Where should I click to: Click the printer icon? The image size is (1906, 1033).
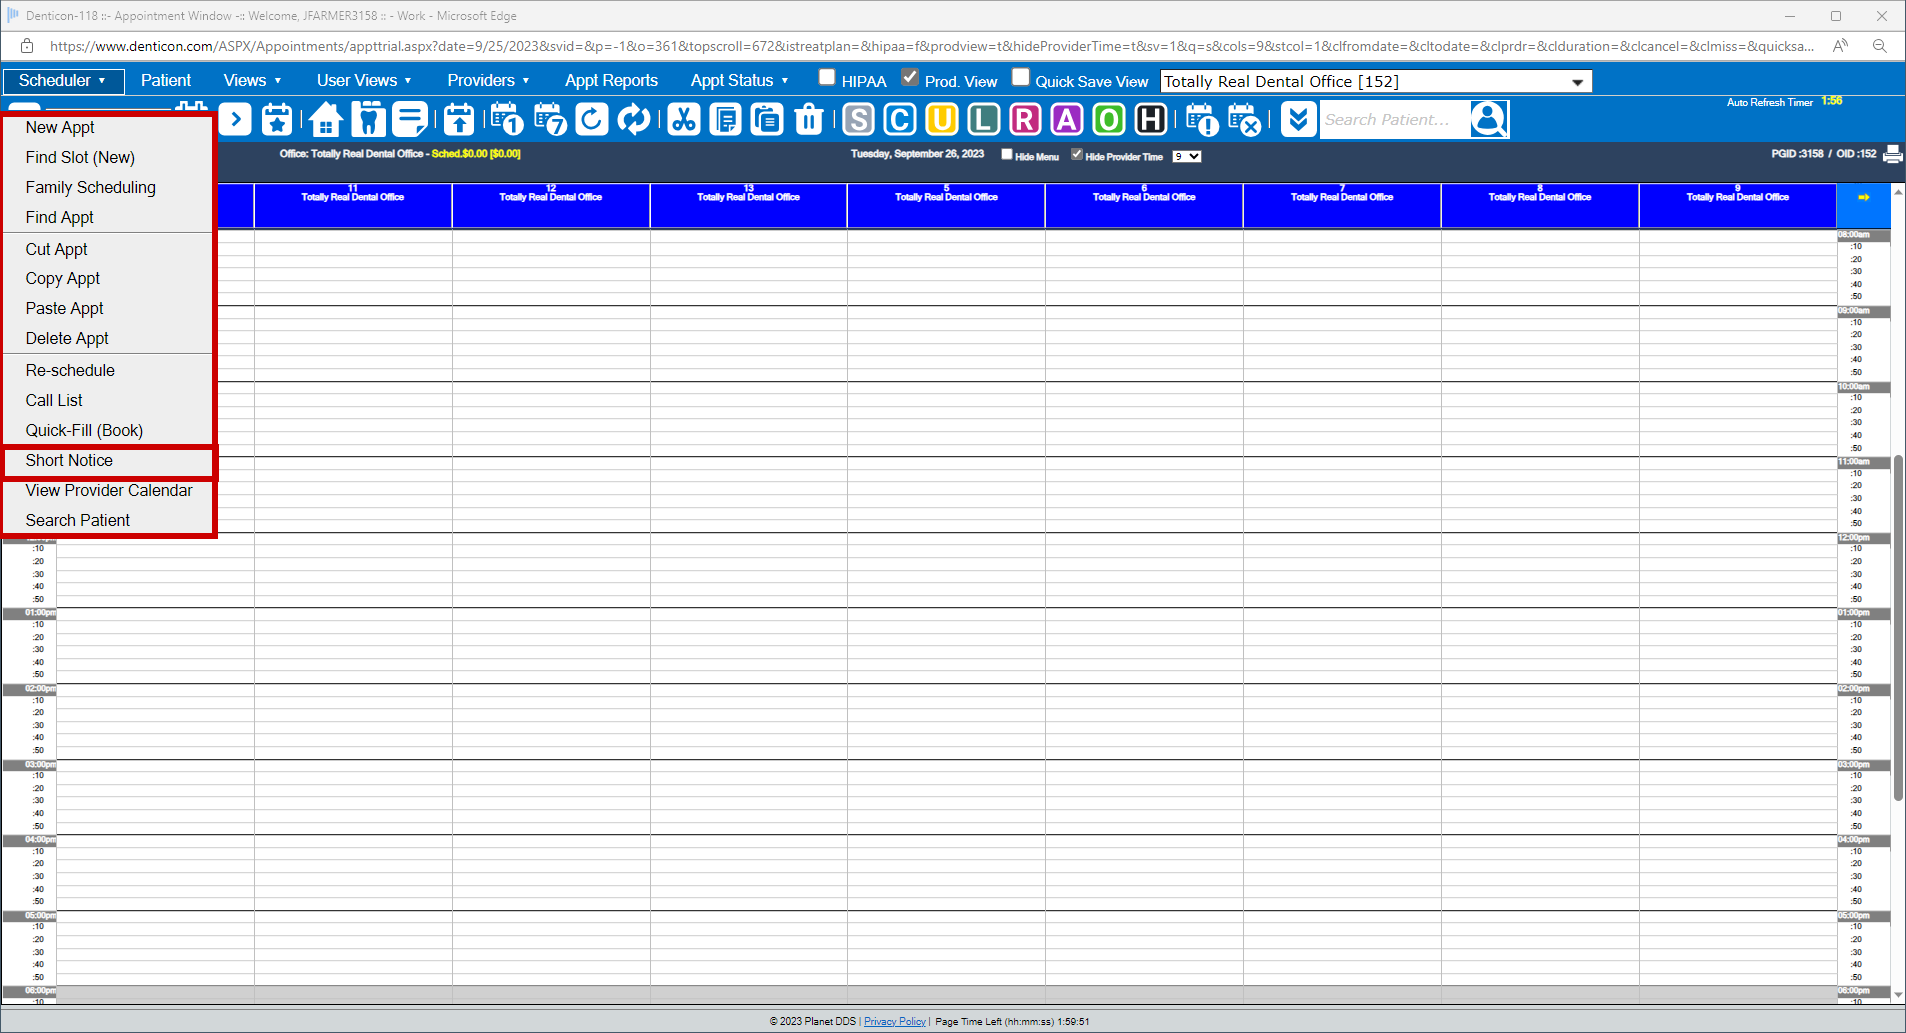click(x=1892, y=154)
